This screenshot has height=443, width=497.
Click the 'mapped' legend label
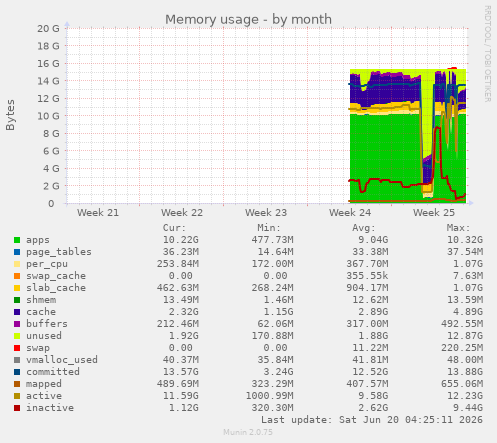point(44,384)
